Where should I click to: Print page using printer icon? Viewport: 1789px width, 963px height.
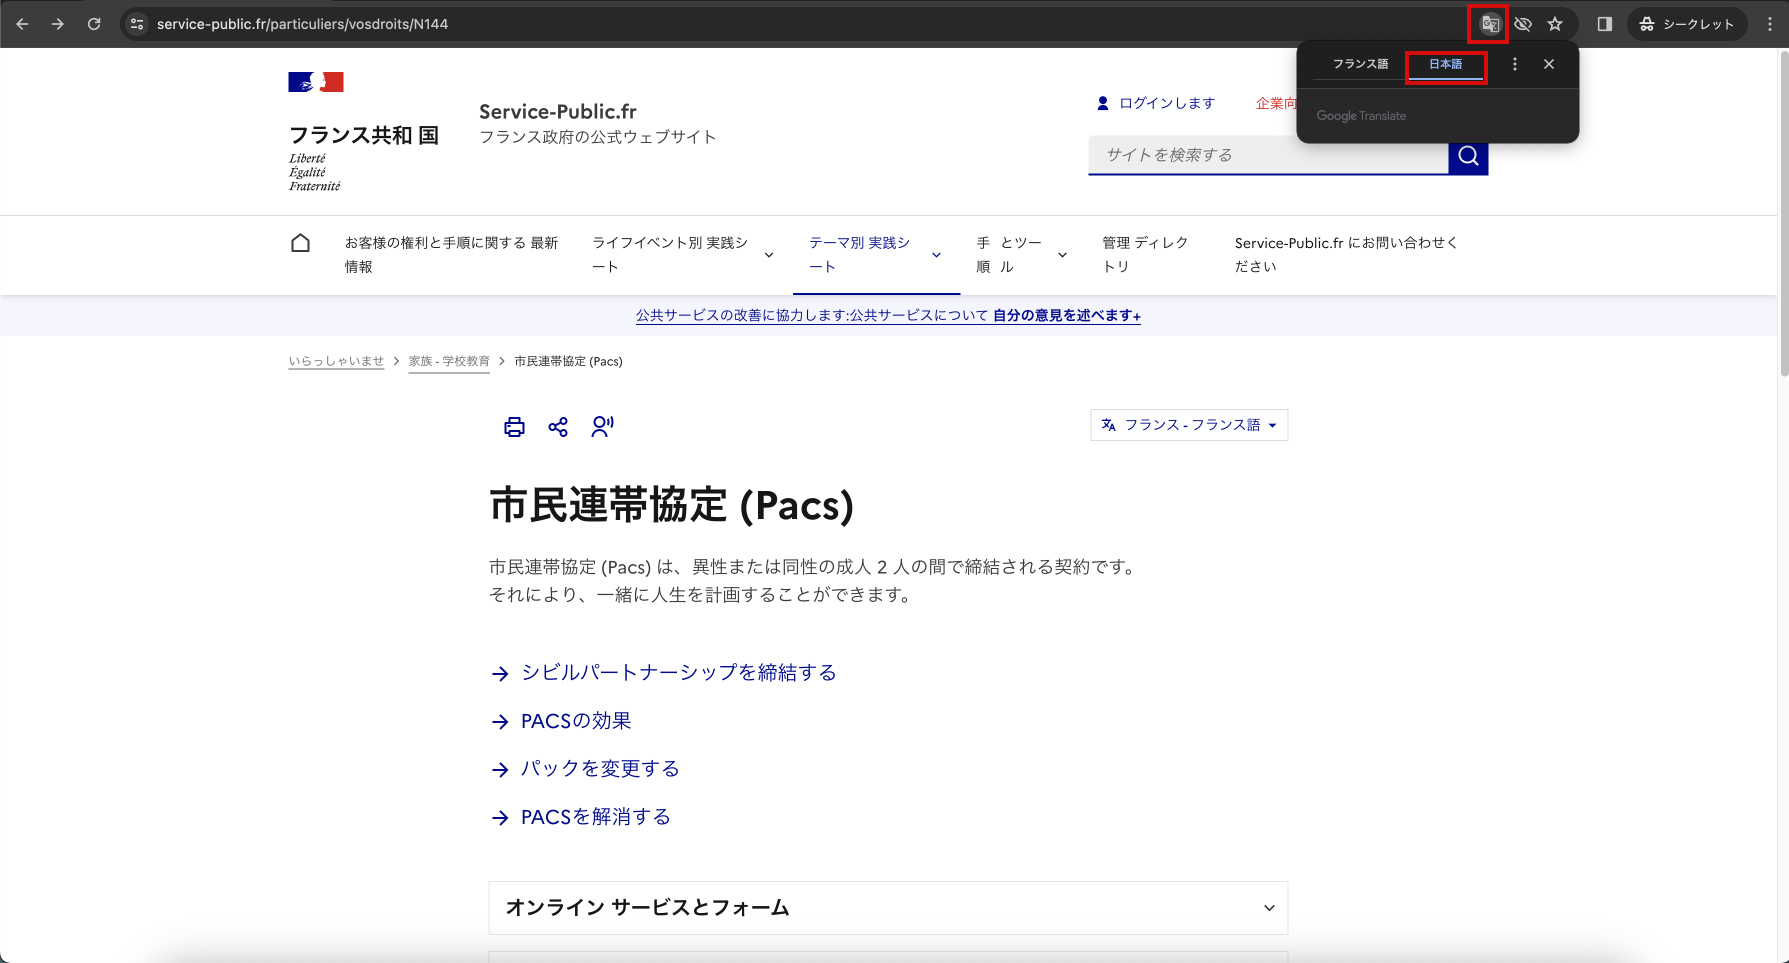[x=514, y=427]
